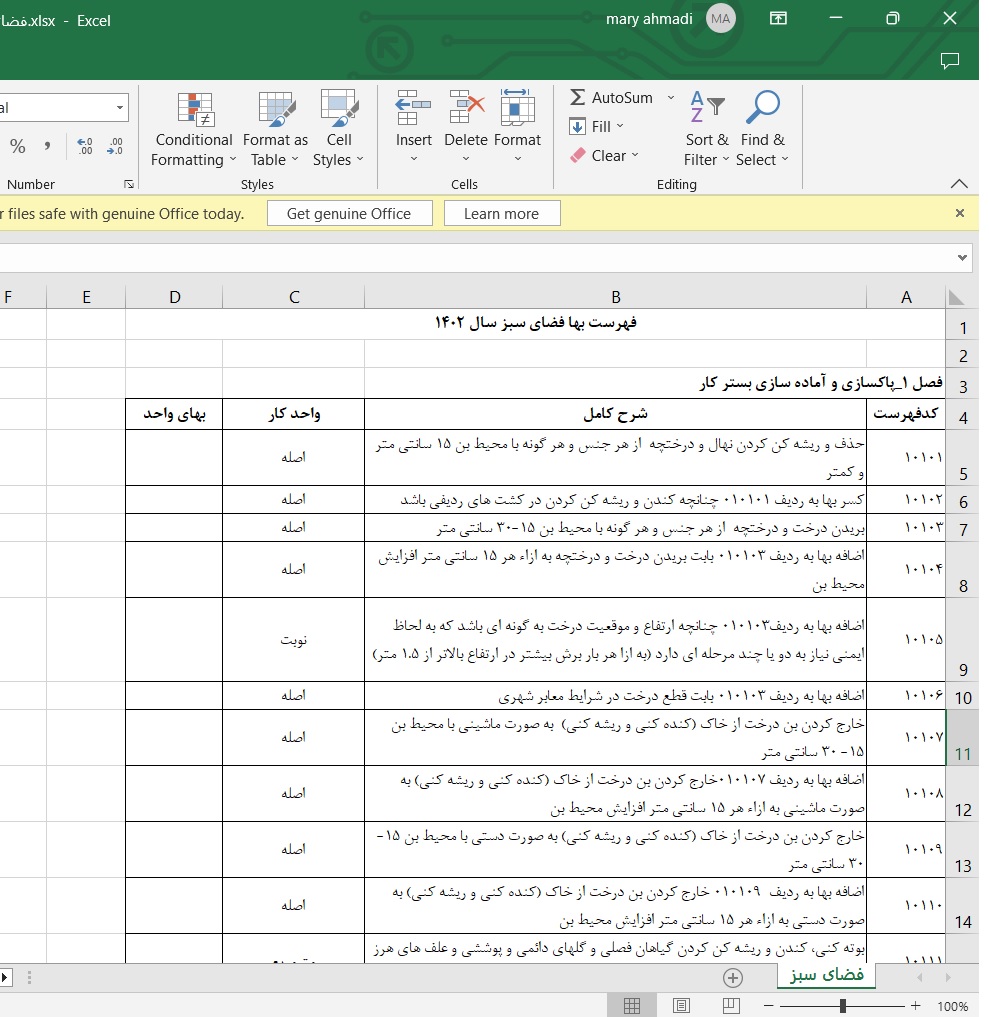989x1017 pixels.
Task: Collapse the ribbon
Action: (x=959, y=184)
